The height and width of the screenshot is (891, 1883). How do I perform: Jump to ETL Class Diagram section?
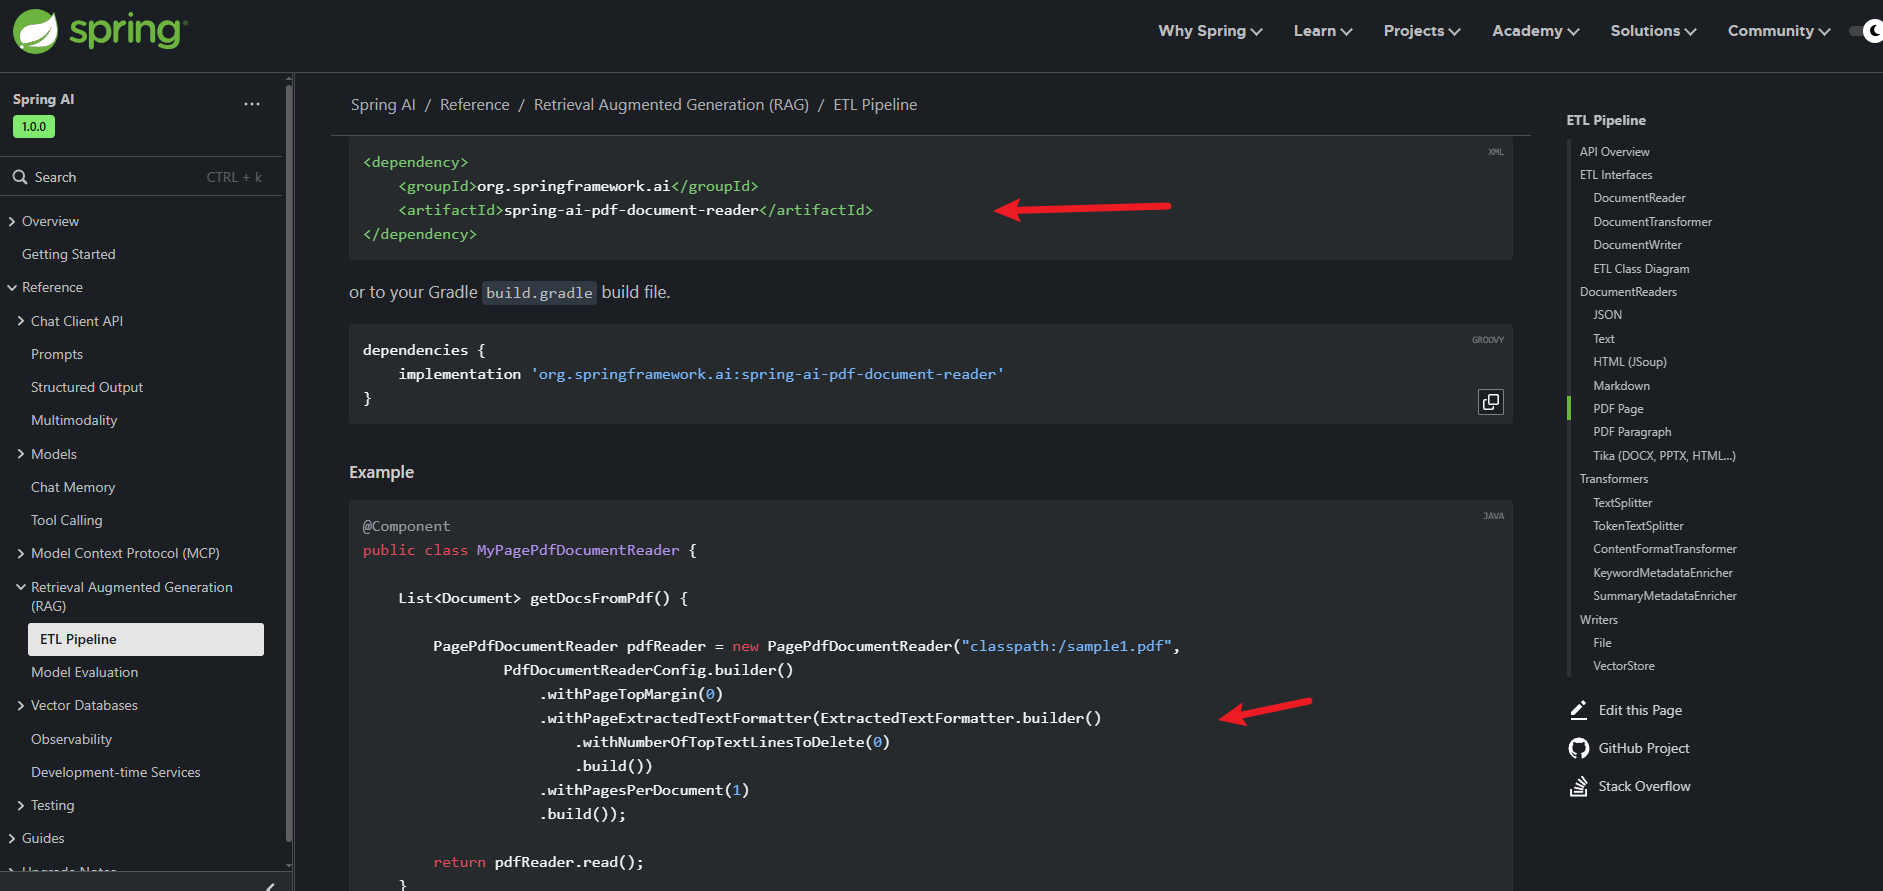pos(1641,269)
